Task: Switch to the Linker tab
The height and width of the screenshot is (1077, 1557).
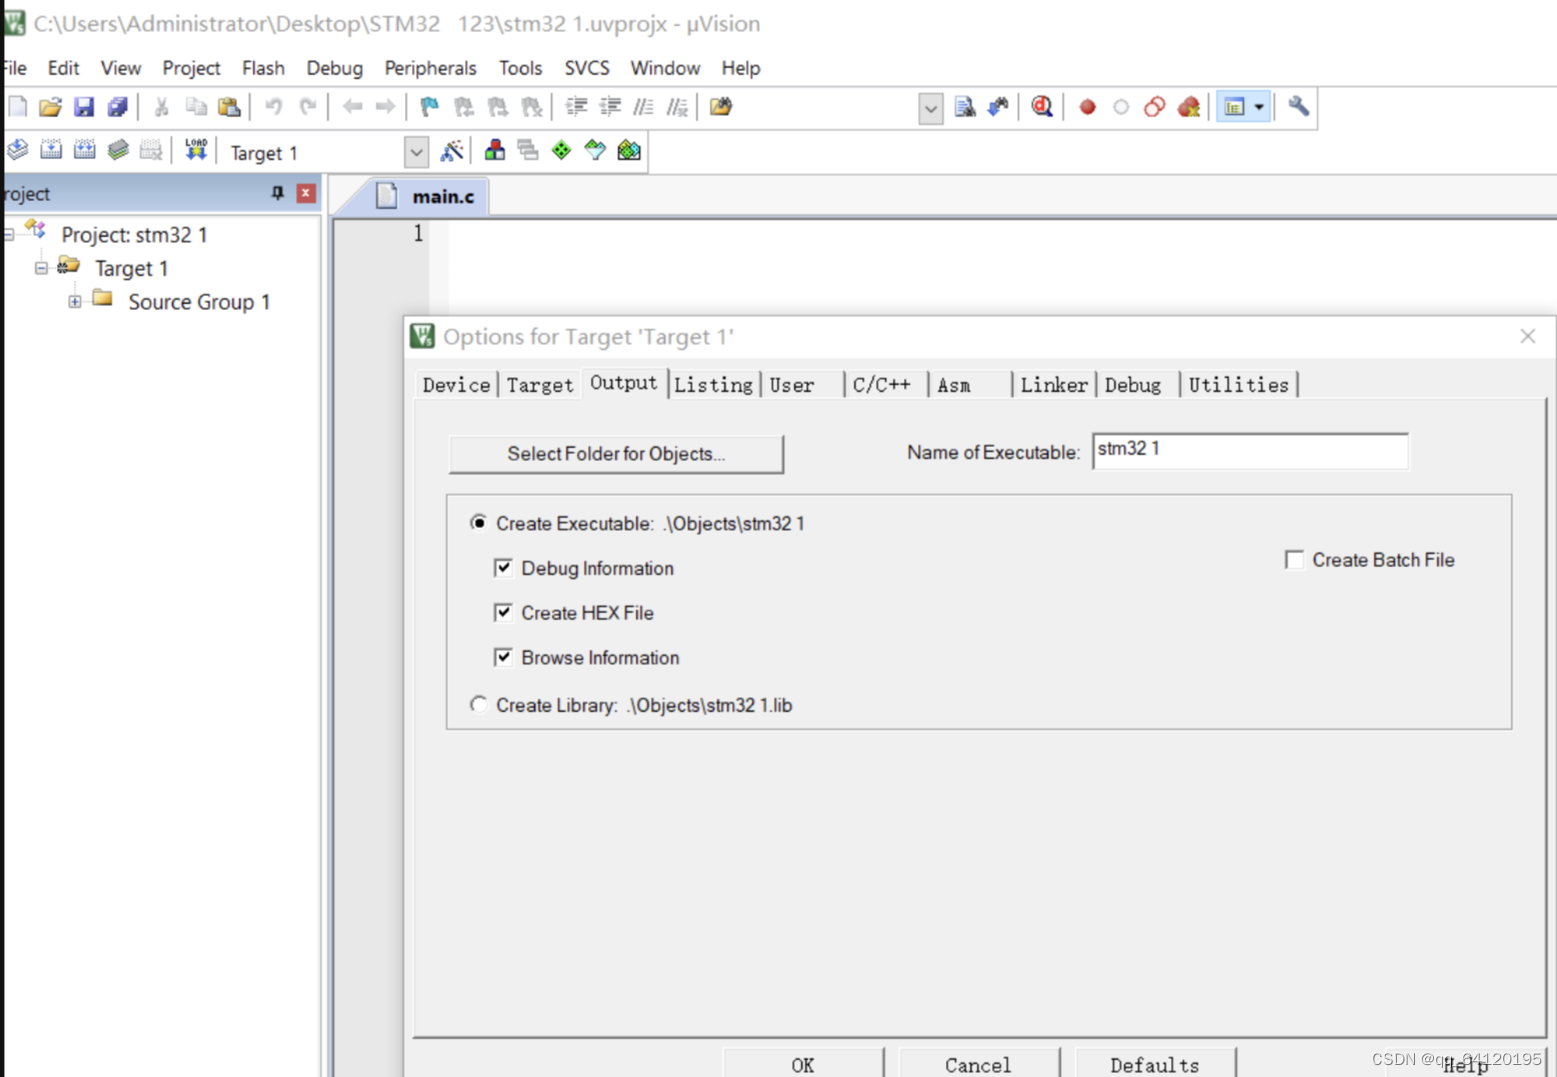Action: click(1054, 385)
